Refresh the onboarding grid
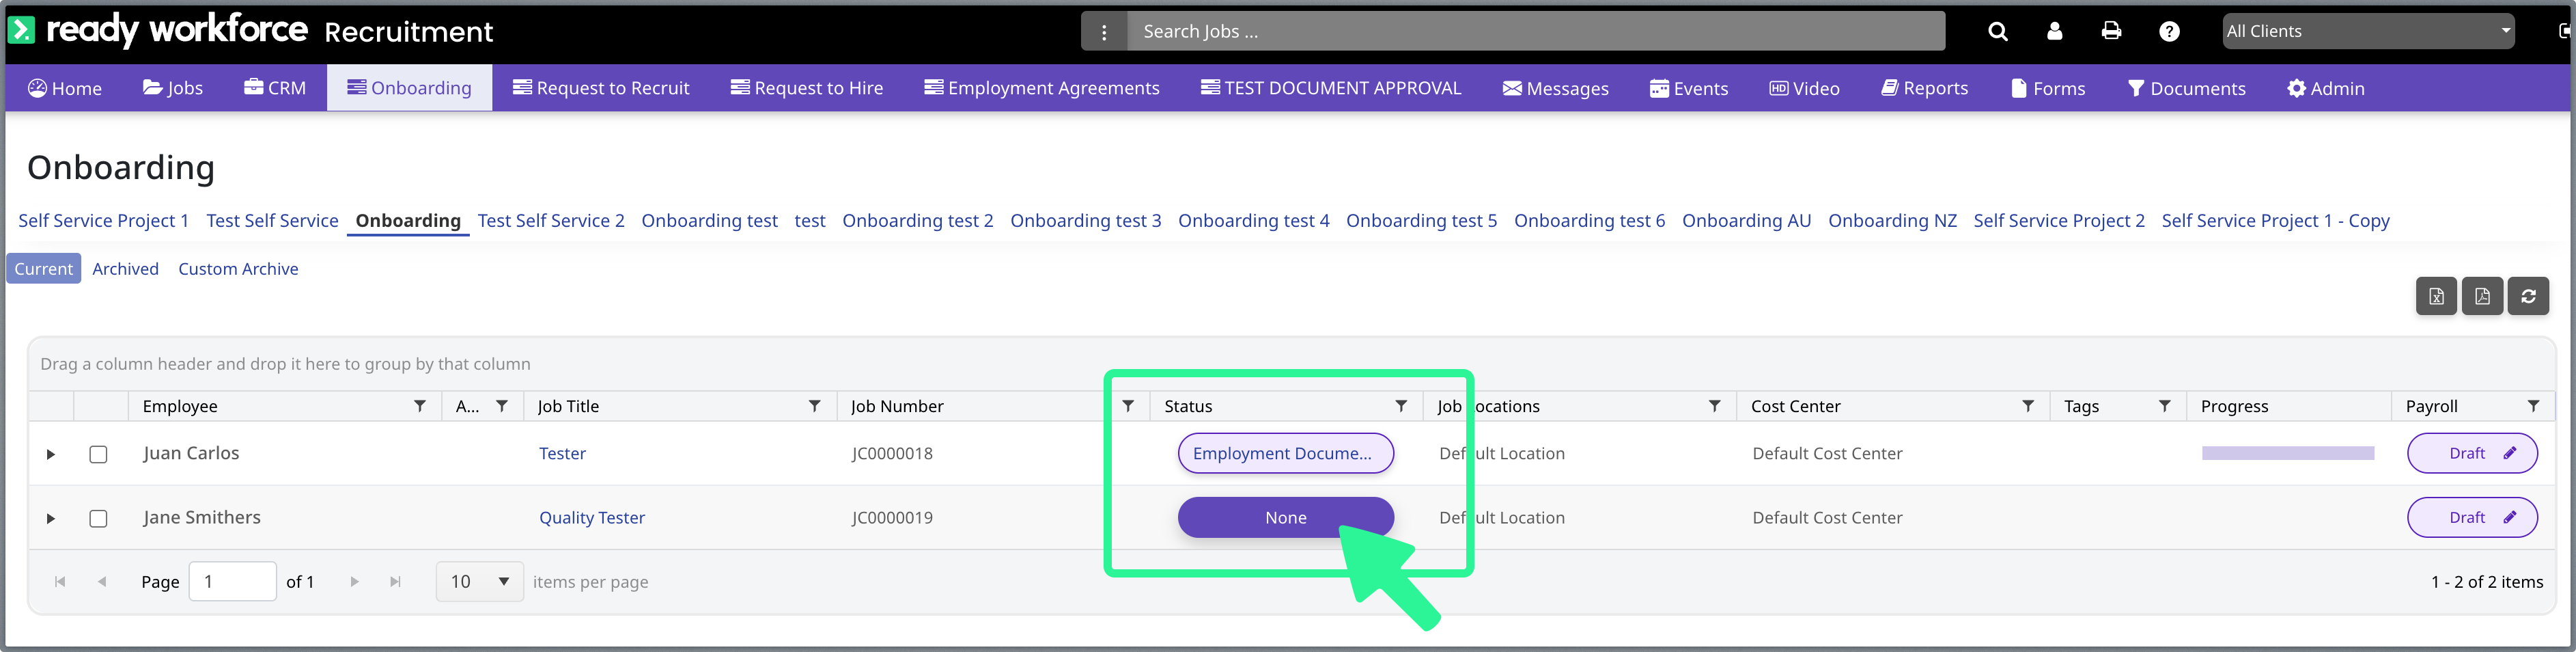This screenshot has width=2576, height=652. [x=2528, y=296]
